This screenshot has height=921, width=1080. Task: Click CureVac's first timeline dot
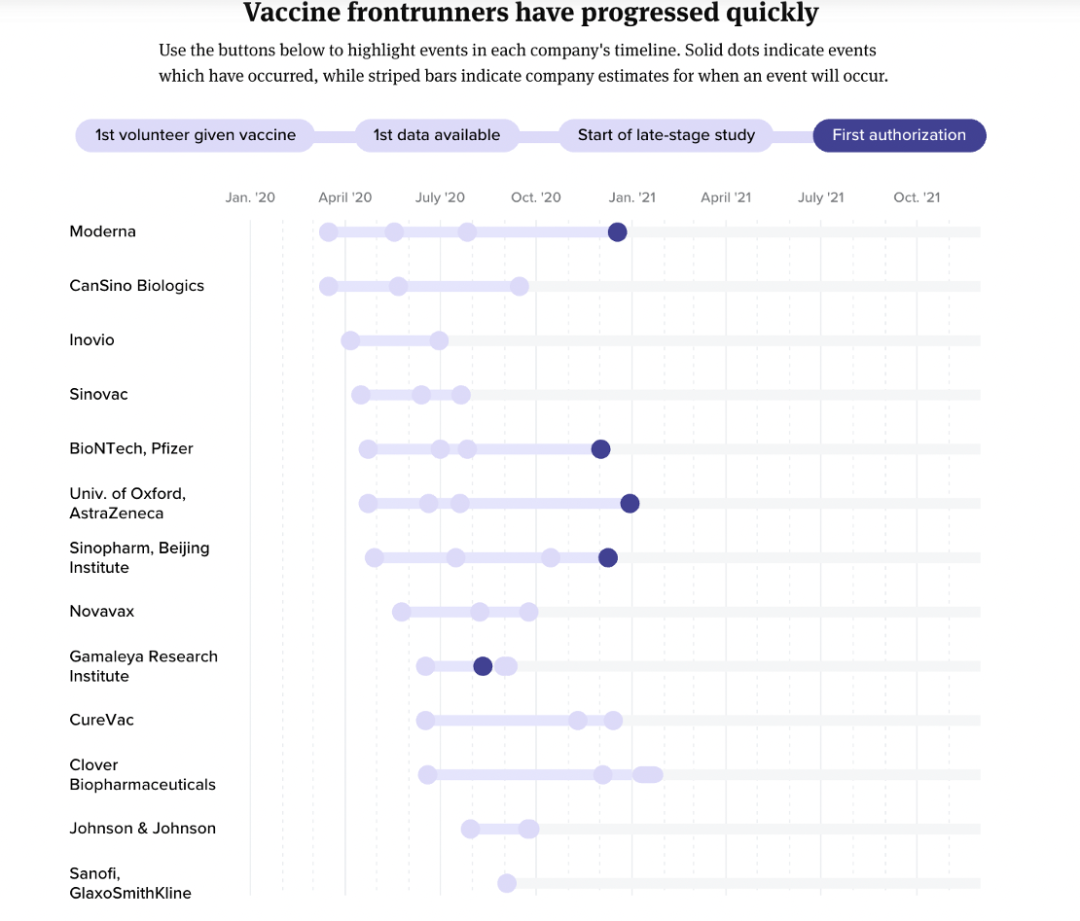click(x=425, y=720)
